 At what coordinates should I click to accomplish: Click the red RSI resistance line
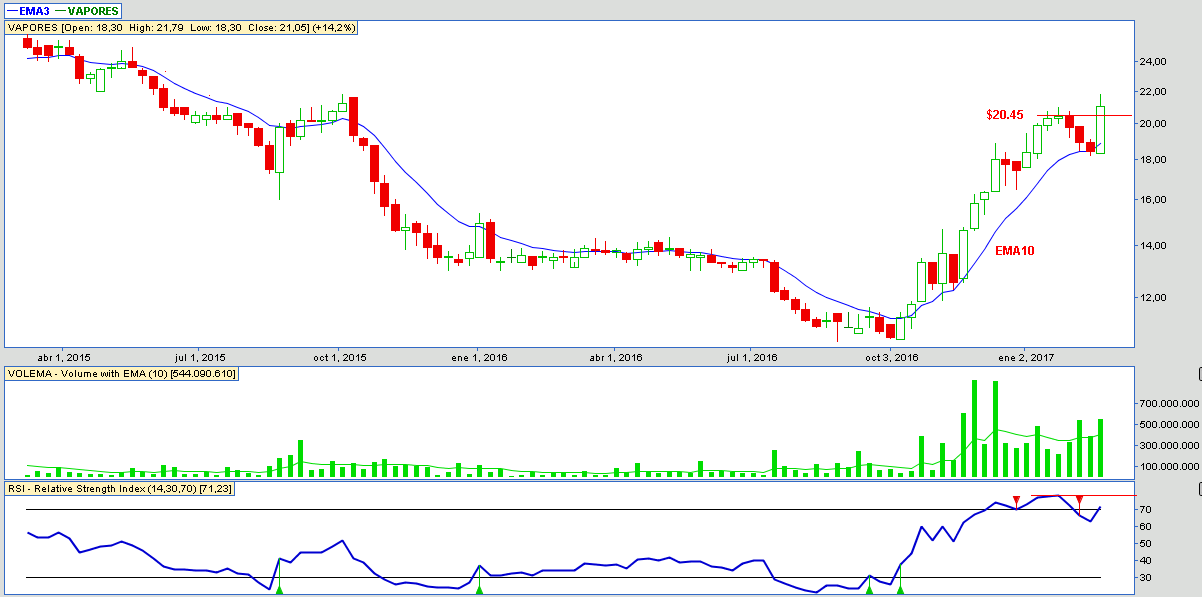pos(1084,495)
